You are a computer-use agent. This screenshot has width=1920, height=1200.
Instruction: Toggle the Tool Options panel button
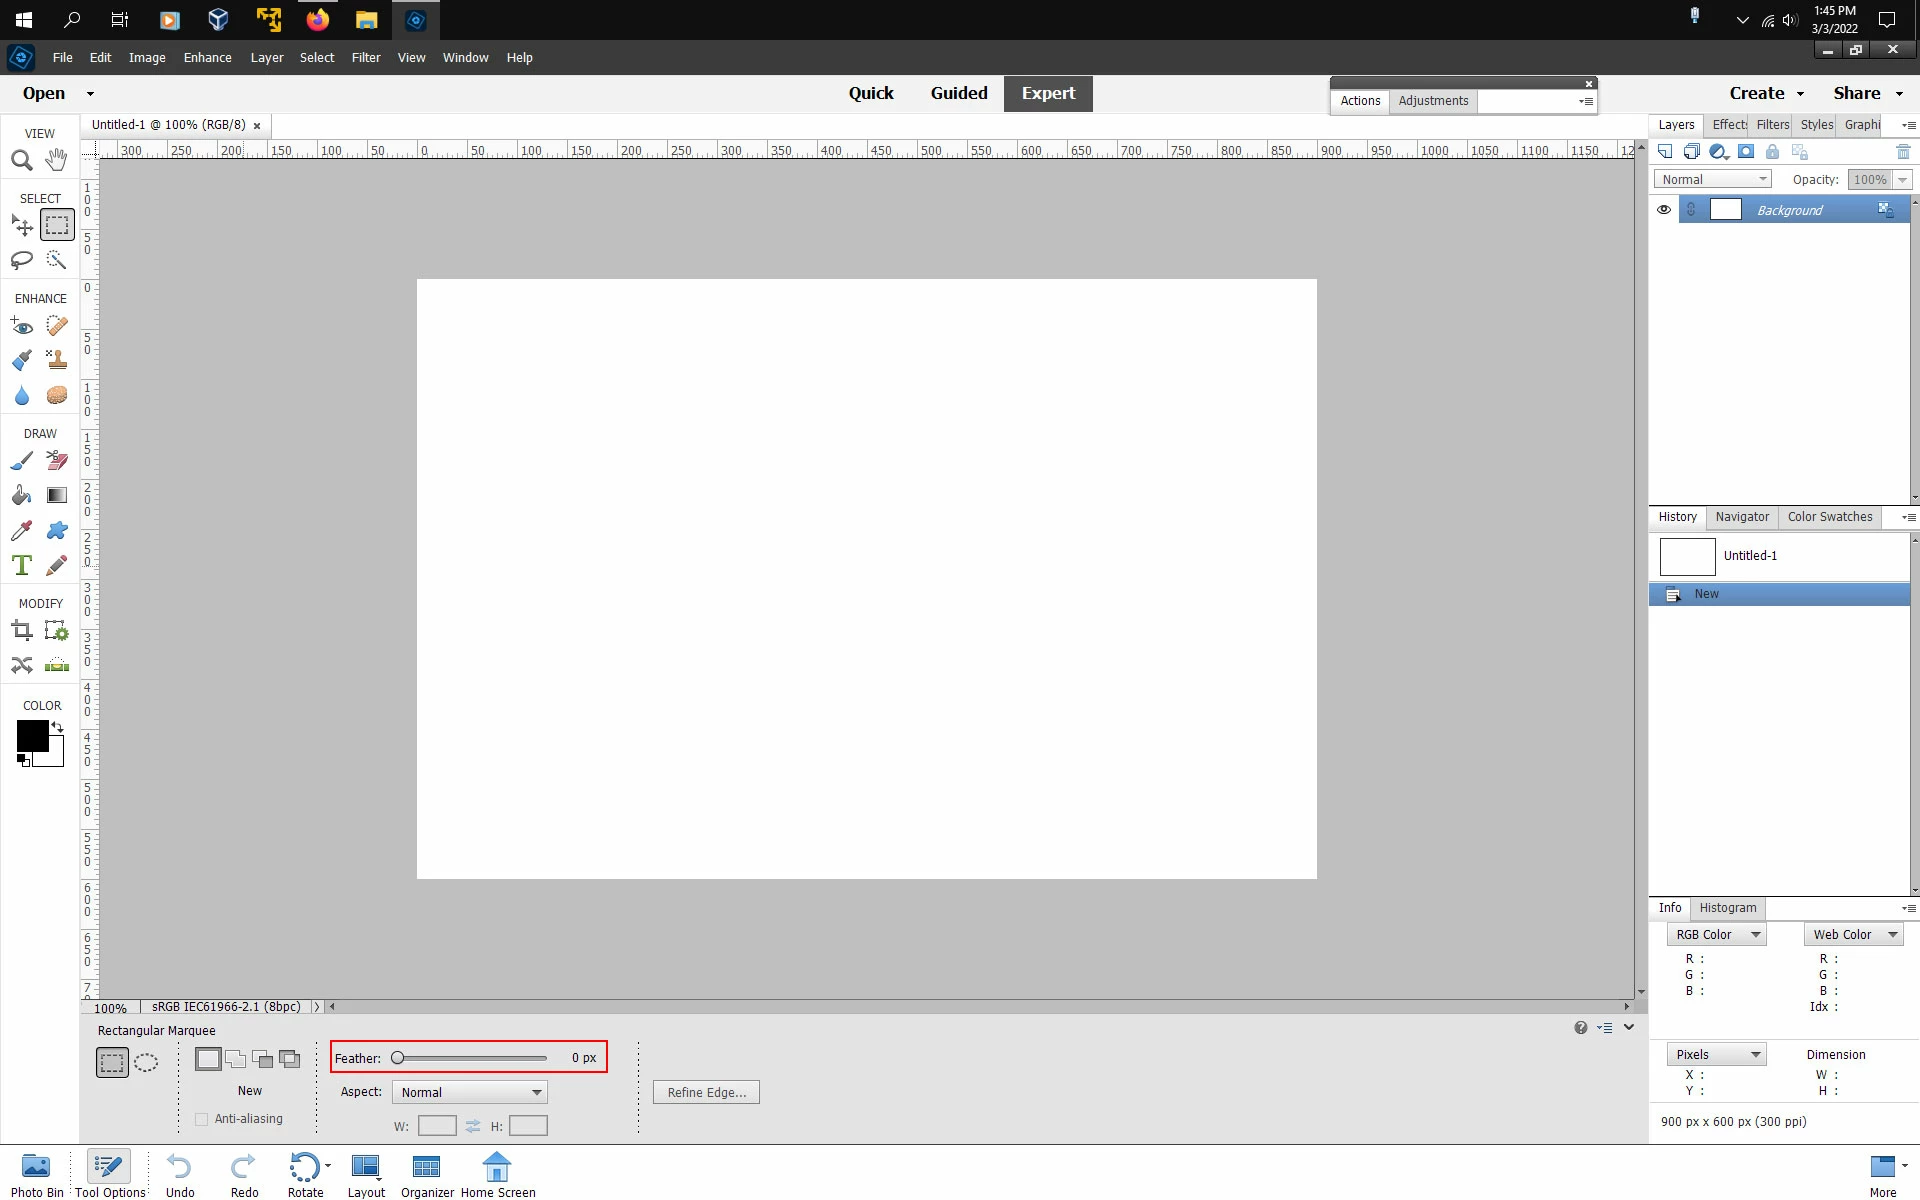coord(109,1174)
